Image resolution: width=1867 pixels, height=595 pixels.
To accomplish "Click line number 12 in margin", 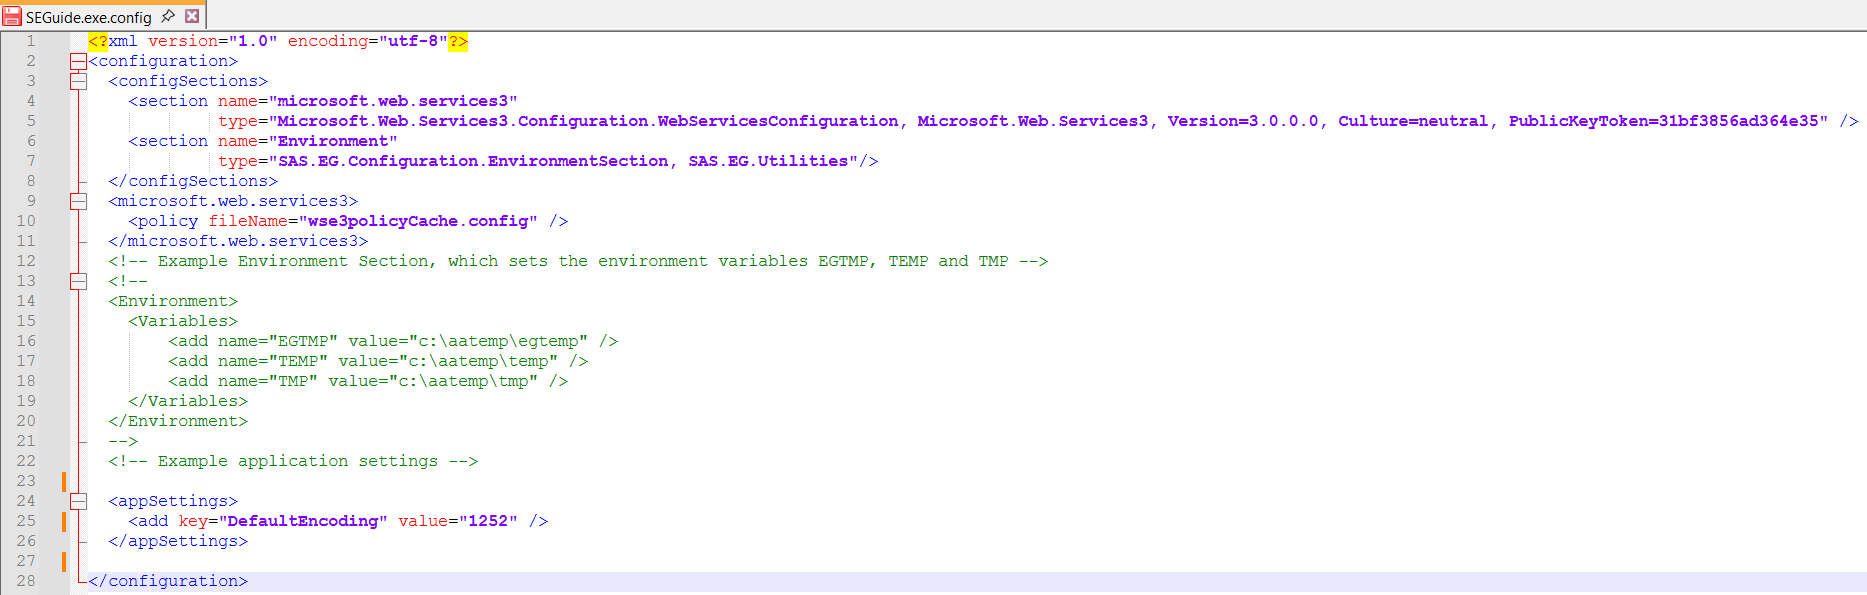I will coord(26,261).
